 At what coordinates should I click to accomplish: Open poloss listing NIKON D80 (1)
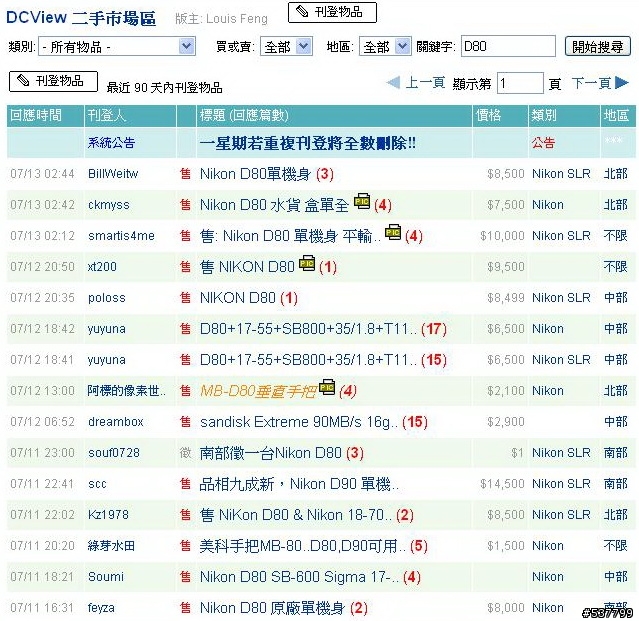[249, 298]
